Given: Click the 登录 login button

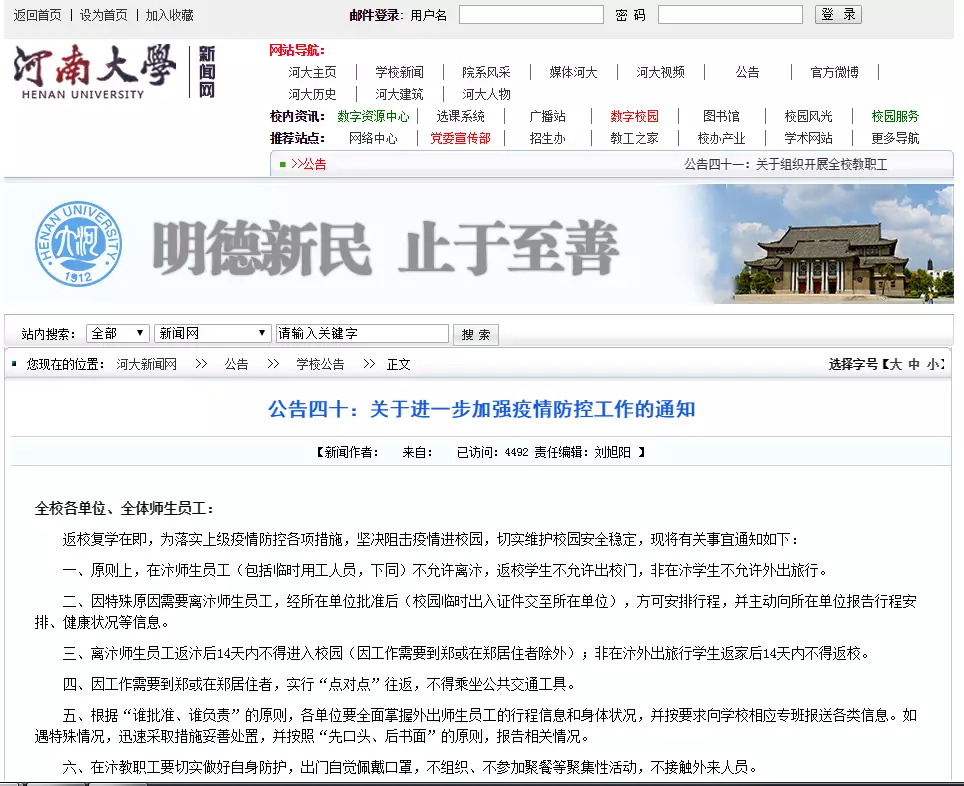Looking at the screenshot, I should tap(837, 15).
